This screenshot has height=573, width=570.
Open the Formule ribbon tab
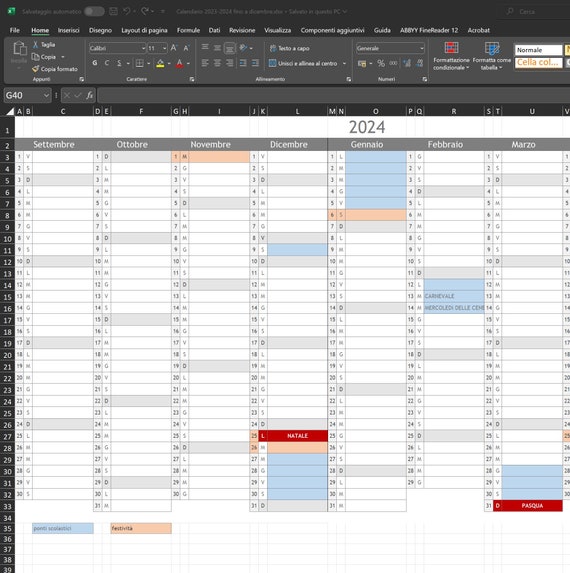click(188, 30)
